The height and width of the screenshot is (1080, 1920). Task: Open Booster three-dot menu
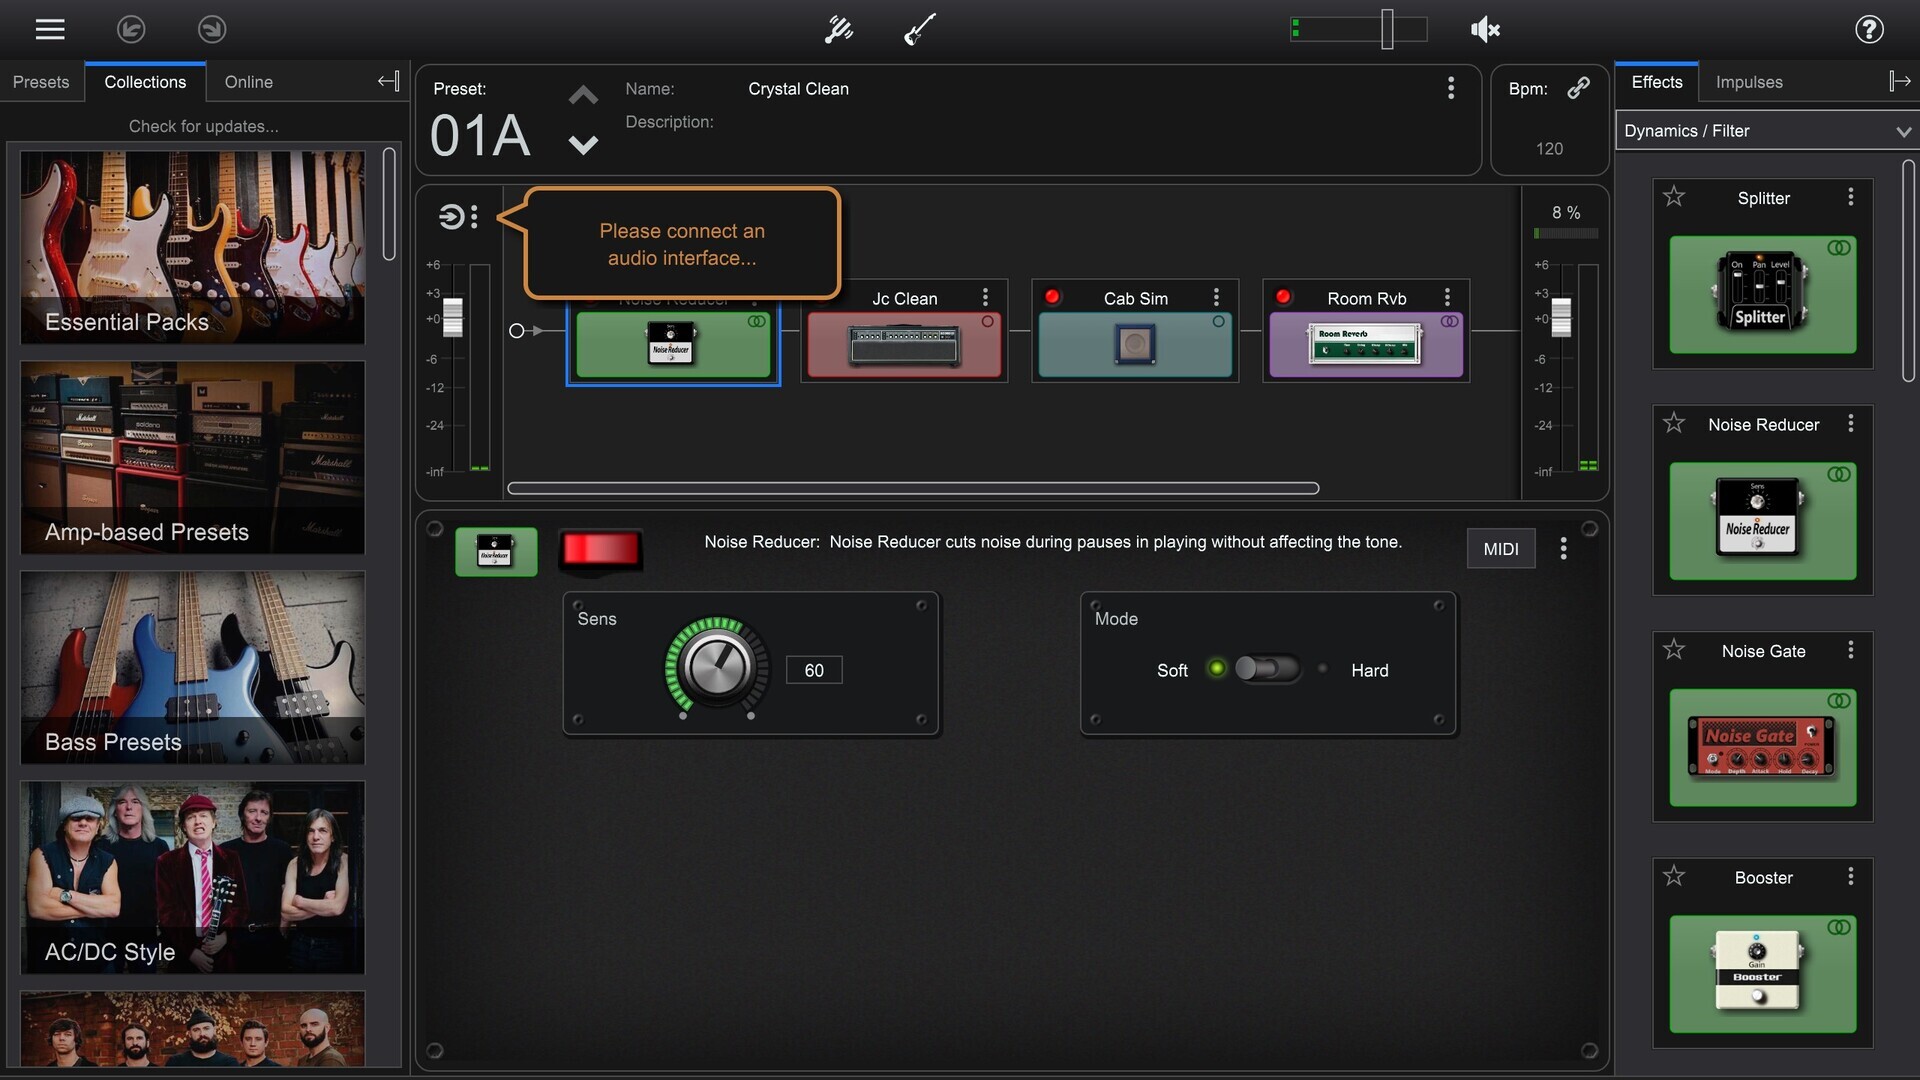(x=1851, y=877)
